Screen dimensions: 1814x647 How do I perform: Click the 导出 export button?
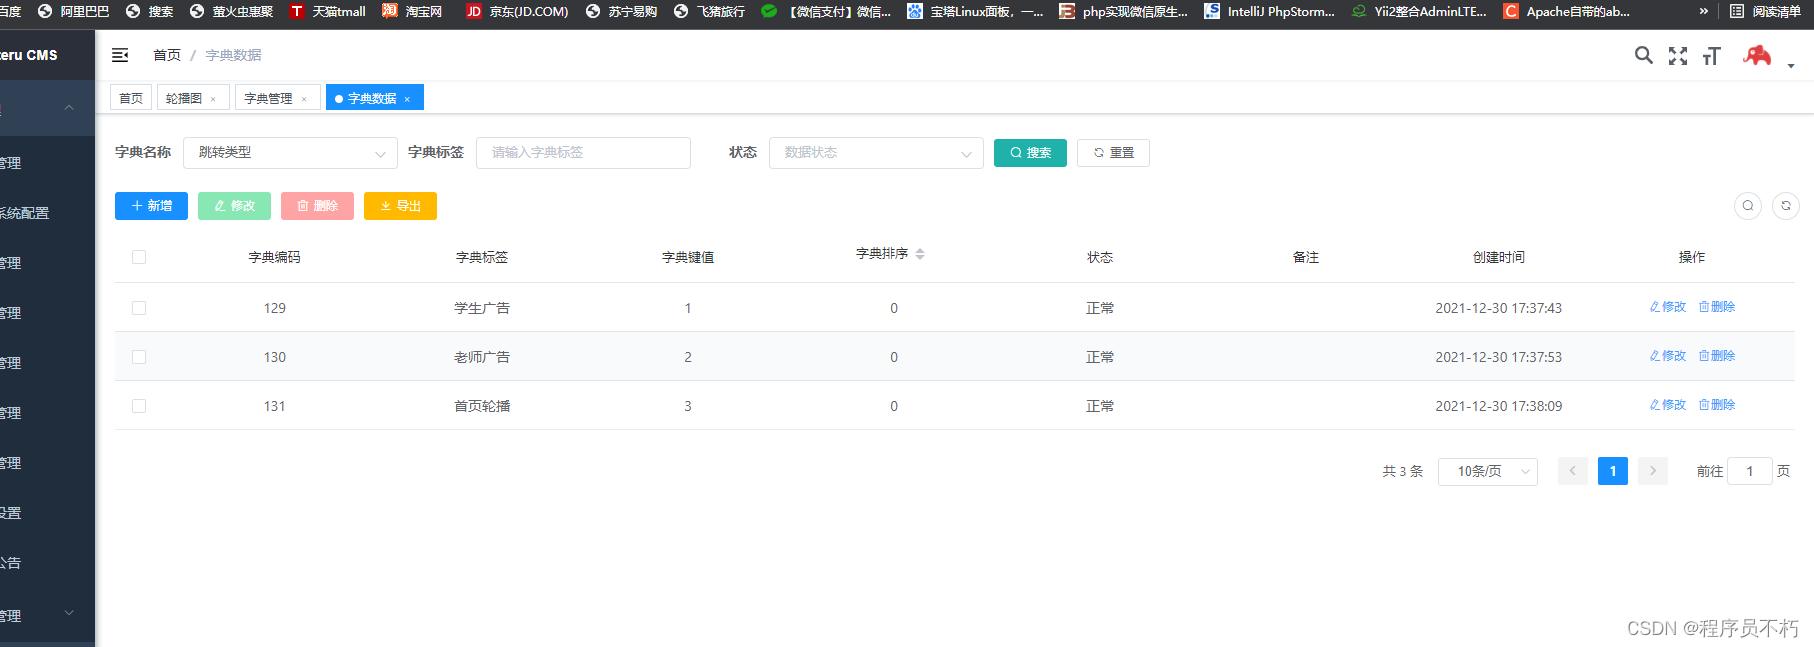point(400,206)
